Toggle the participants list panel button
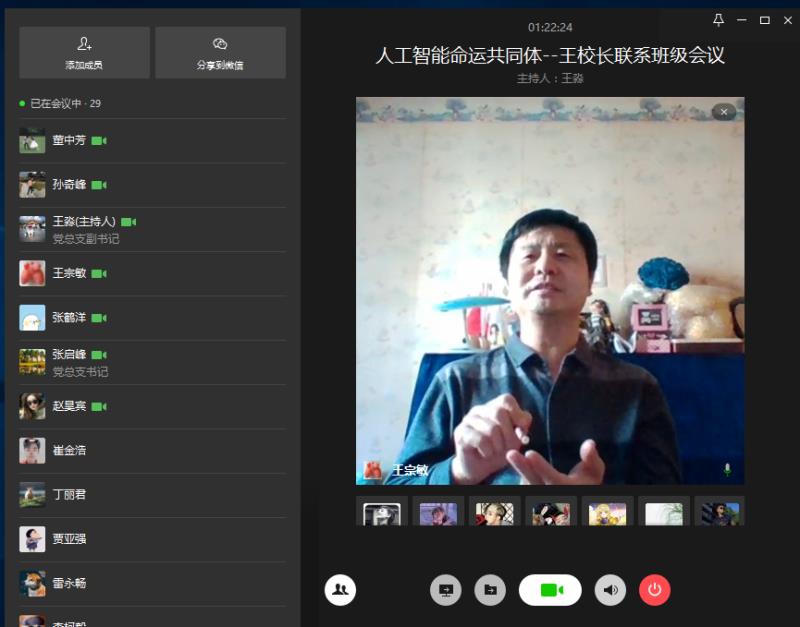 tap(340, 590)
